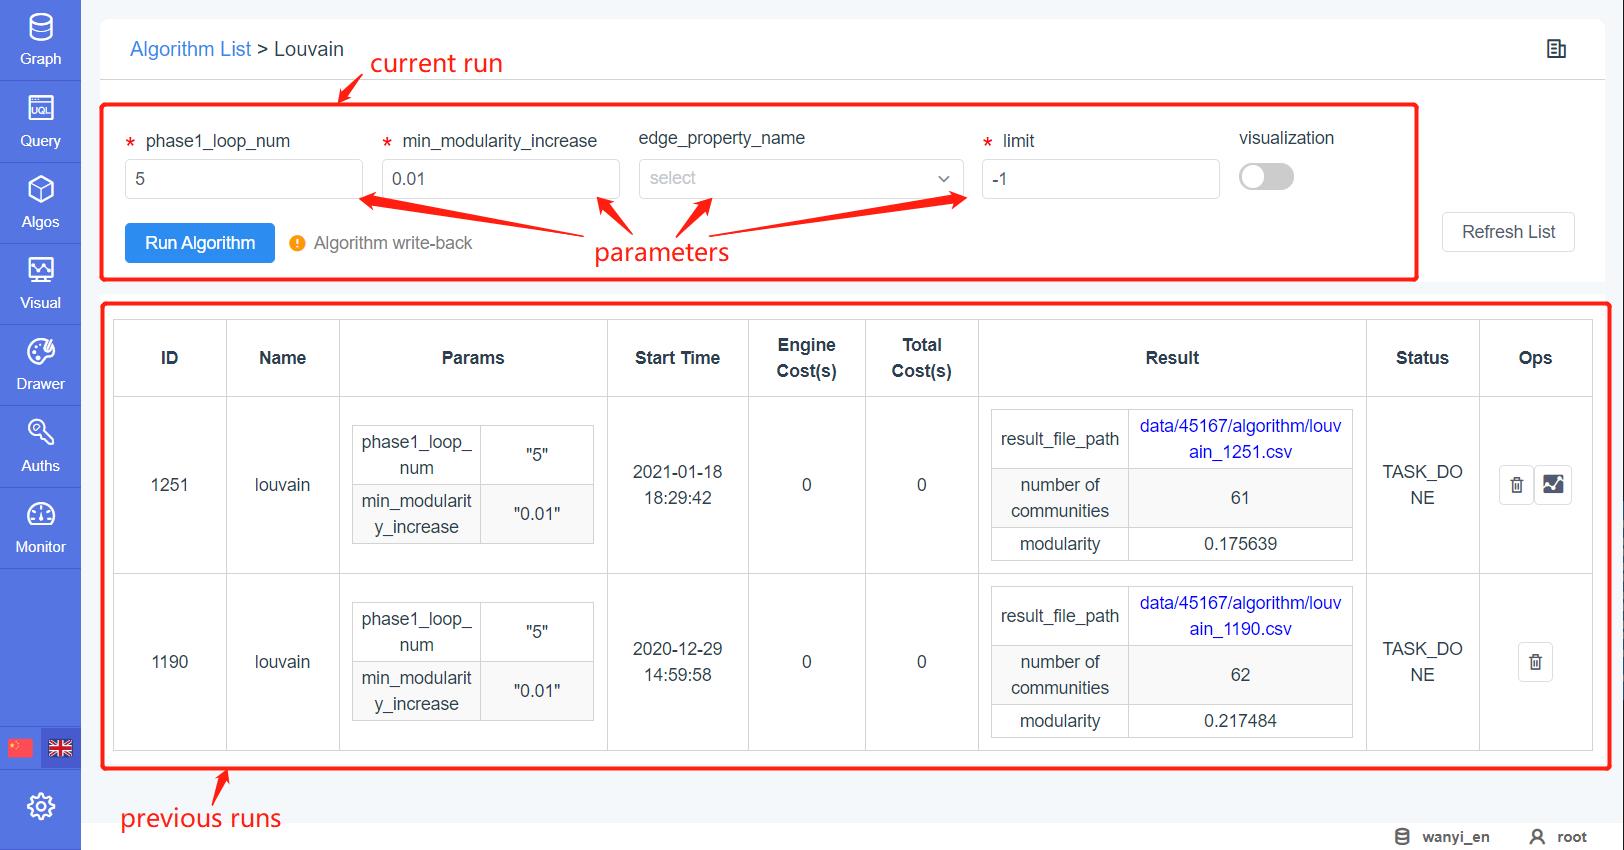This screenshot has width=1624, height=850.
Task: Click the Result column header
Action: pyautogui.click(x=1172, y=358)
